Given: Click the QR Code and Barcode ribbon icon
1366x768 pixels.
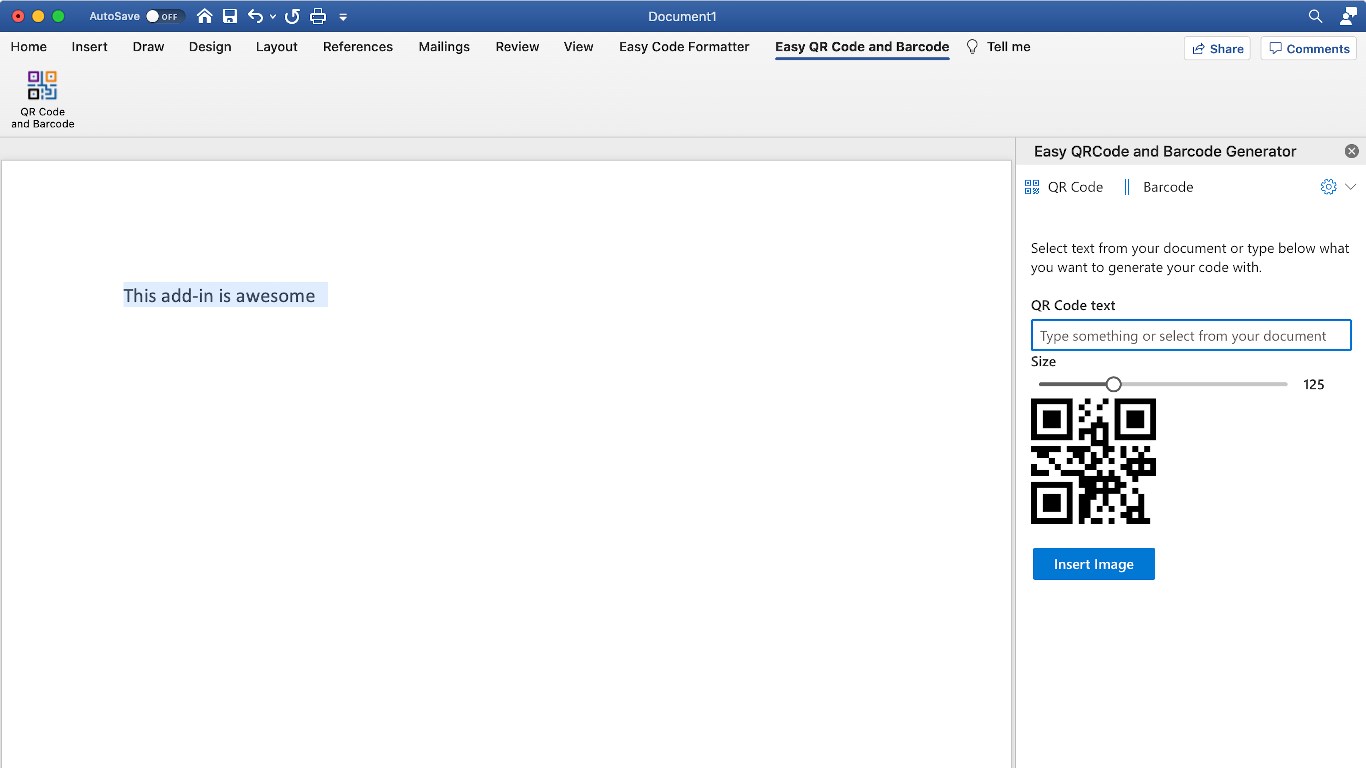Looking at the screenshot, I should (42, 99).
